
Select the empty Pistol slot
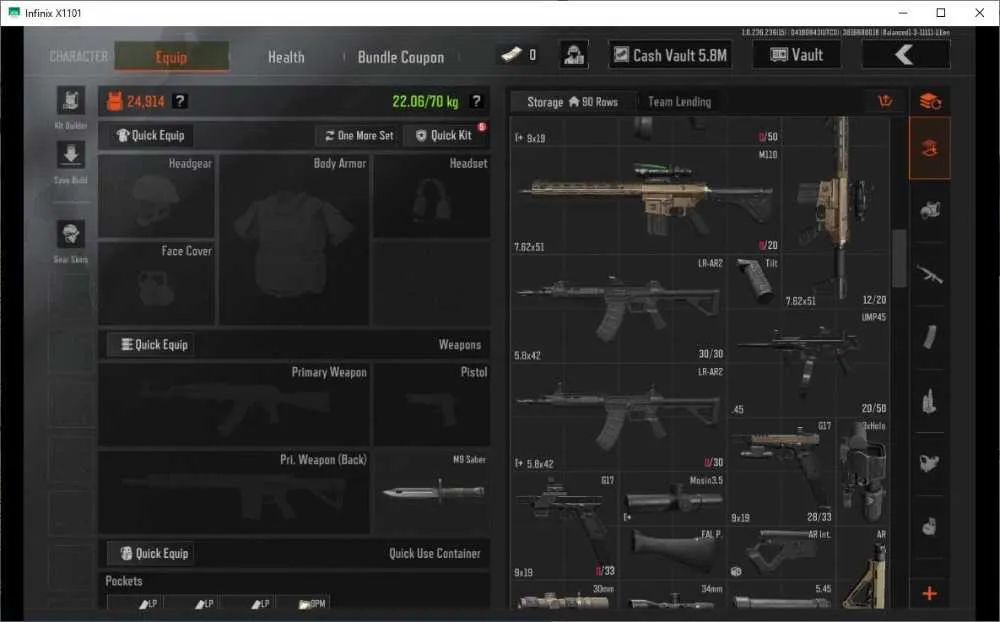point(432,404)
